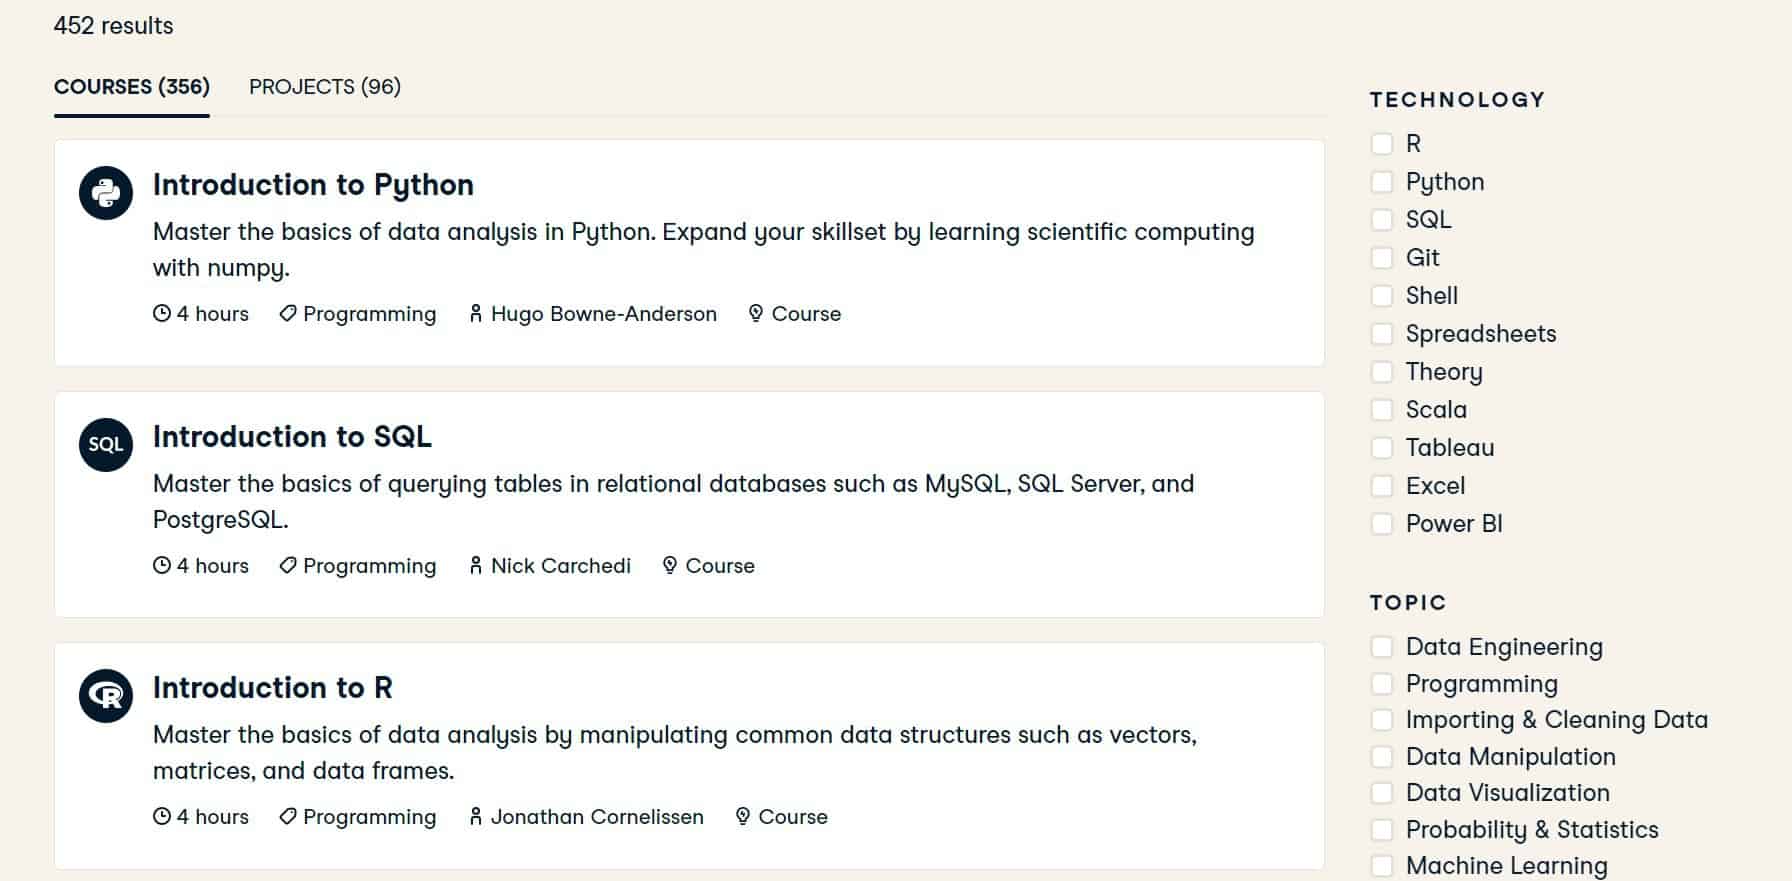Click instructor name Jonathan Cornelissen
Screen dimensions: 1792x881
click(597, 817)
